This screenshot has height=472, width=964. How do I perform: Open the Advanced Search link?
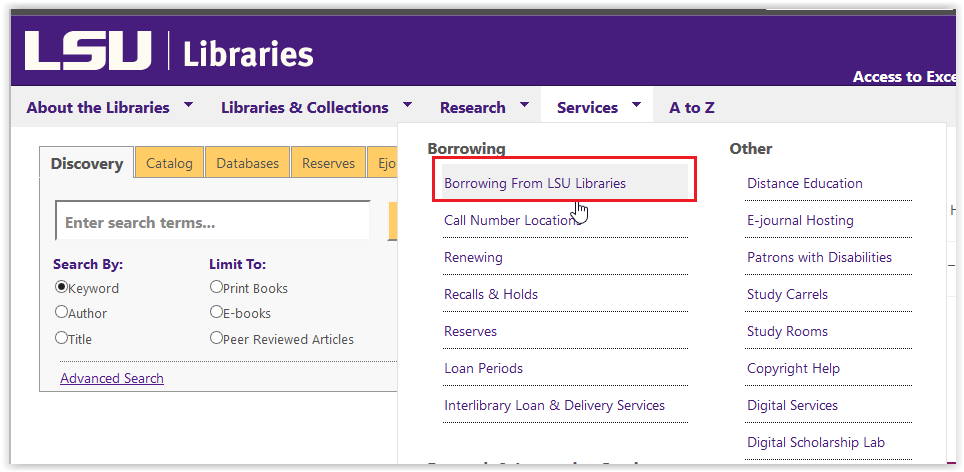click(112, 378)
